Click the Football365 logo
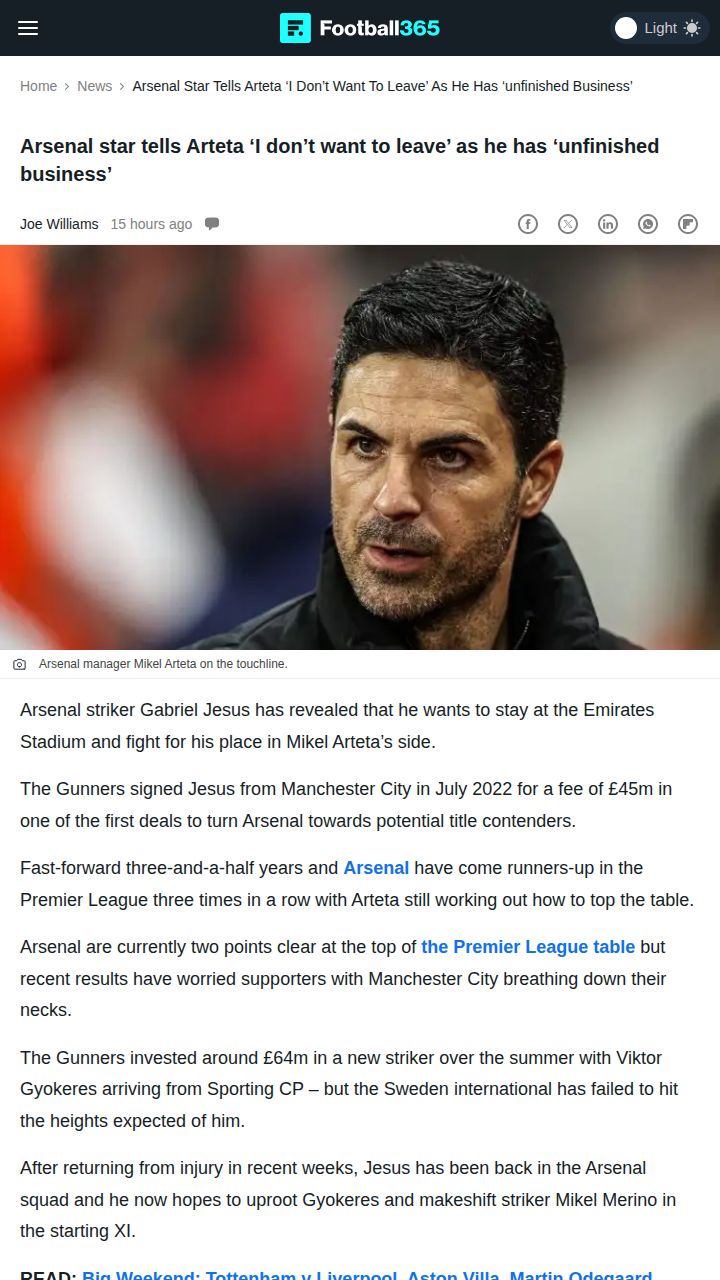720x1280 pixels. pos(360,28)
